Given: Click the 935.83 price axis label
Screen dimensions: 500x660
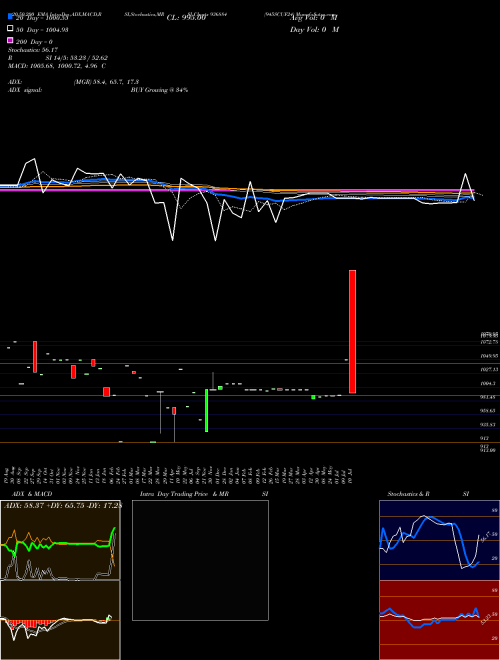Looking at the screenshot, I should click(x=489, y=425).
